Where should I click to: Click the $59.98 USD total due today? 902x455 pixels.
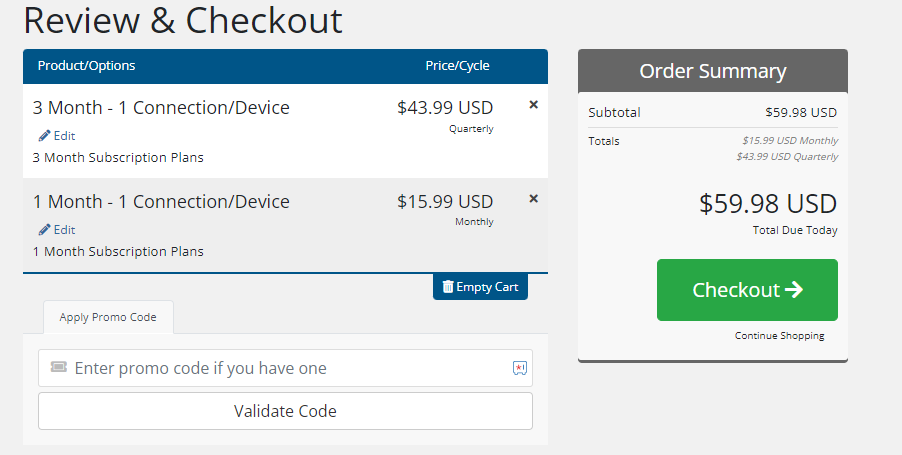coord(767,204)
